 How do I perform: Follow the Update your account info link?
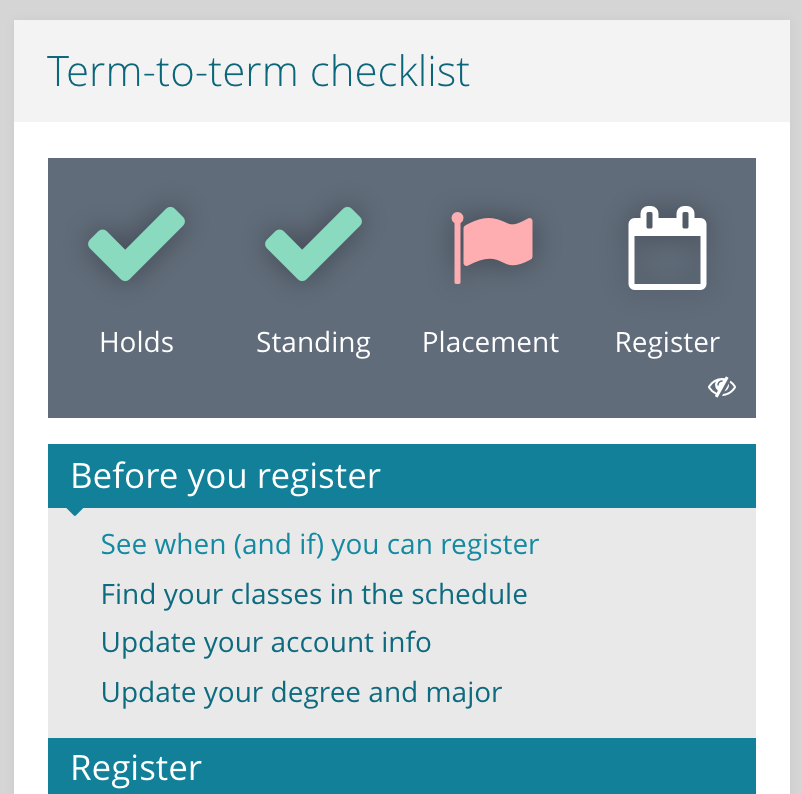(x=266, y=642)
